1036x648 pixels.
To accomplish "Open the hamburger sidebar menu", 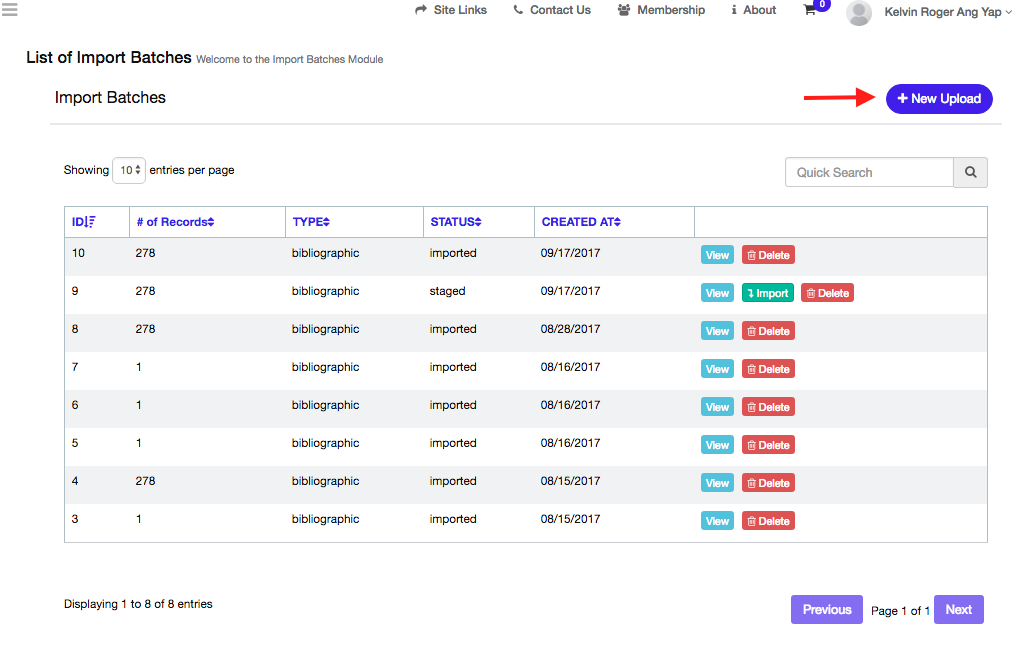I will pyautogui.click(x=9, y=9).
